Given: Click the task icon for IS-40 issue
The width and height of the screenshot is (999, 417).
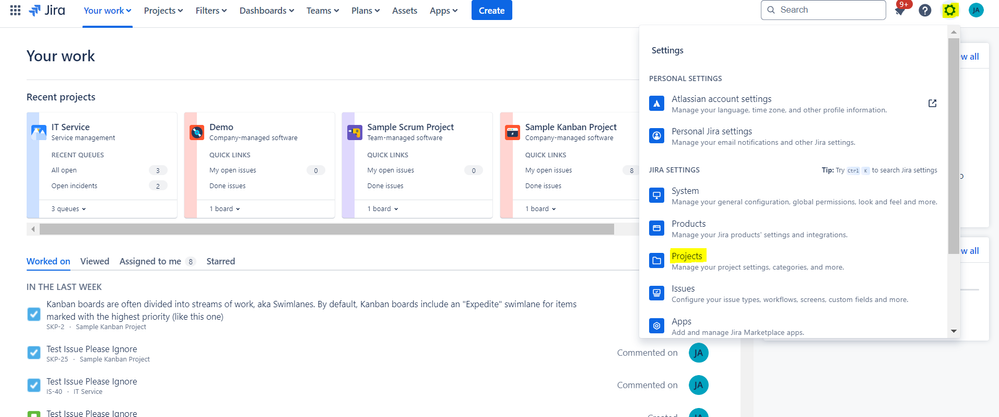Looking at the screenshot, I should [x=34, y=385].
